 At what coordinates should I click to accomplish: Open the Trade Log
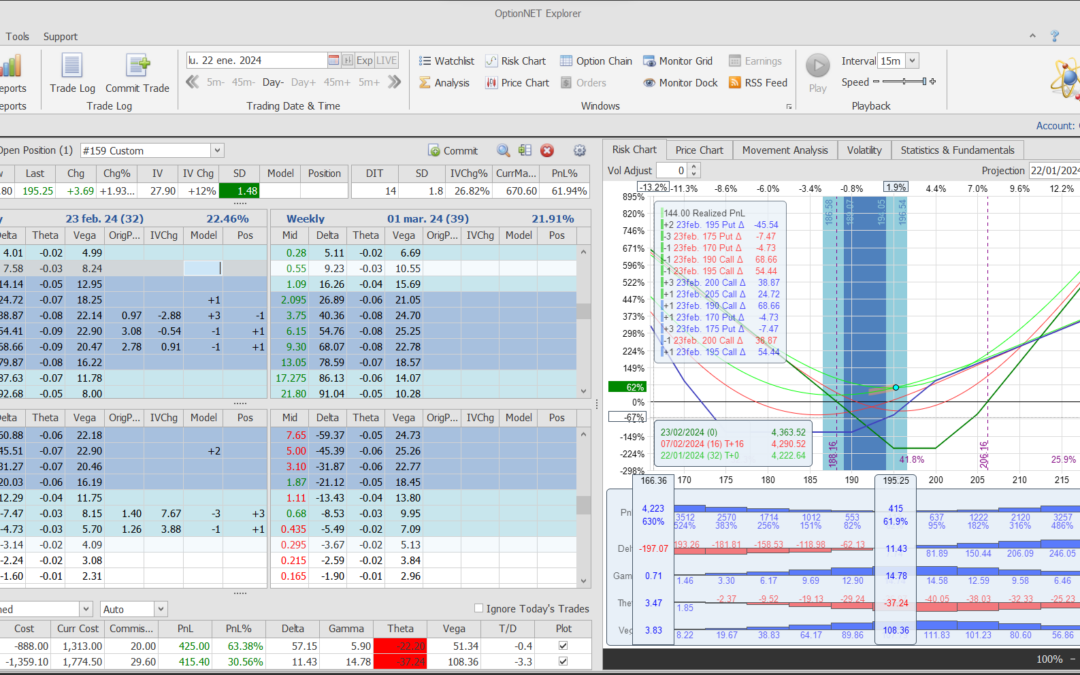click(72, 73)
